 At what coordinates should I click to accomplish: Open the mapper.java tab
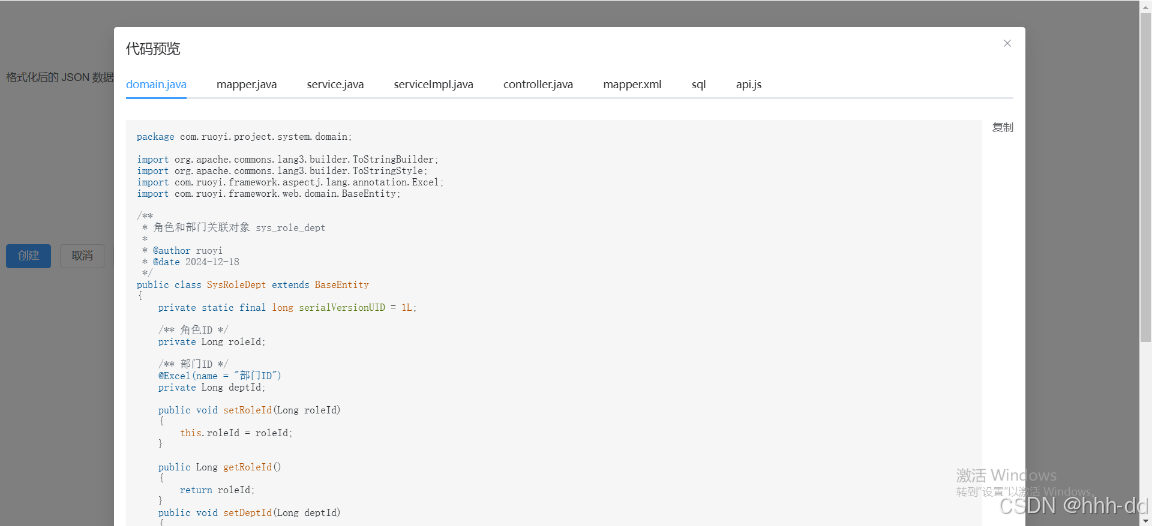tap(247, 84)
